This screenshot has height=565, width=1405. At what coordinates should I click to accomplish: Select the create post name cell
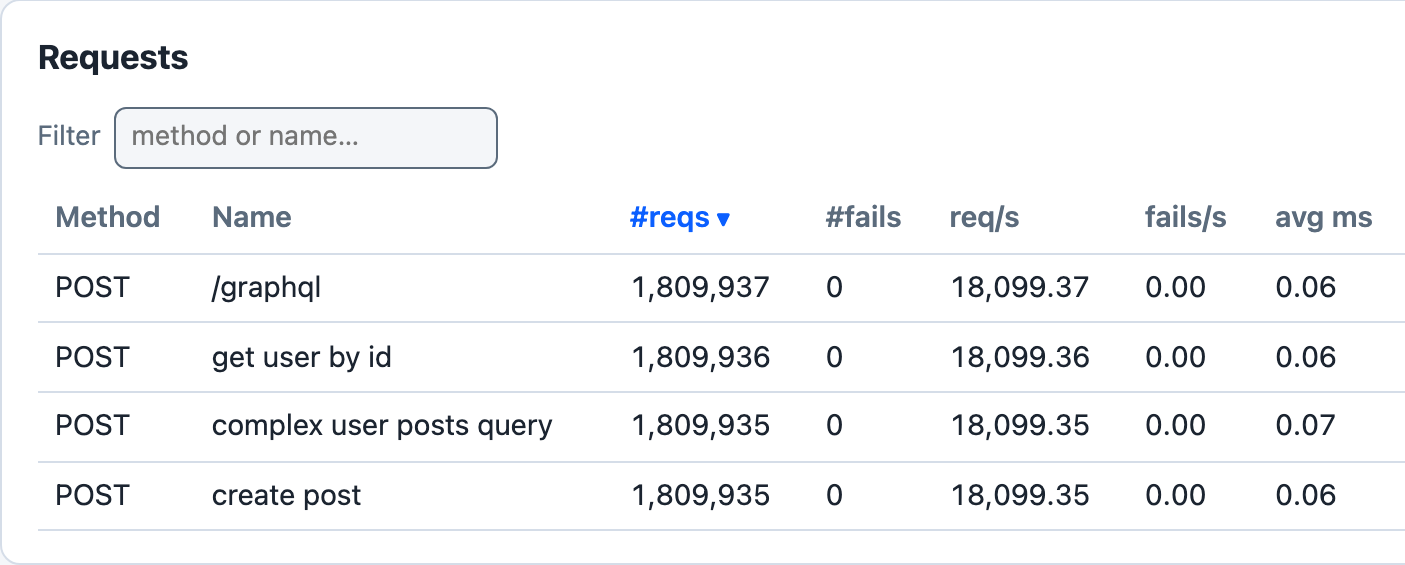(x=287, y=495)
